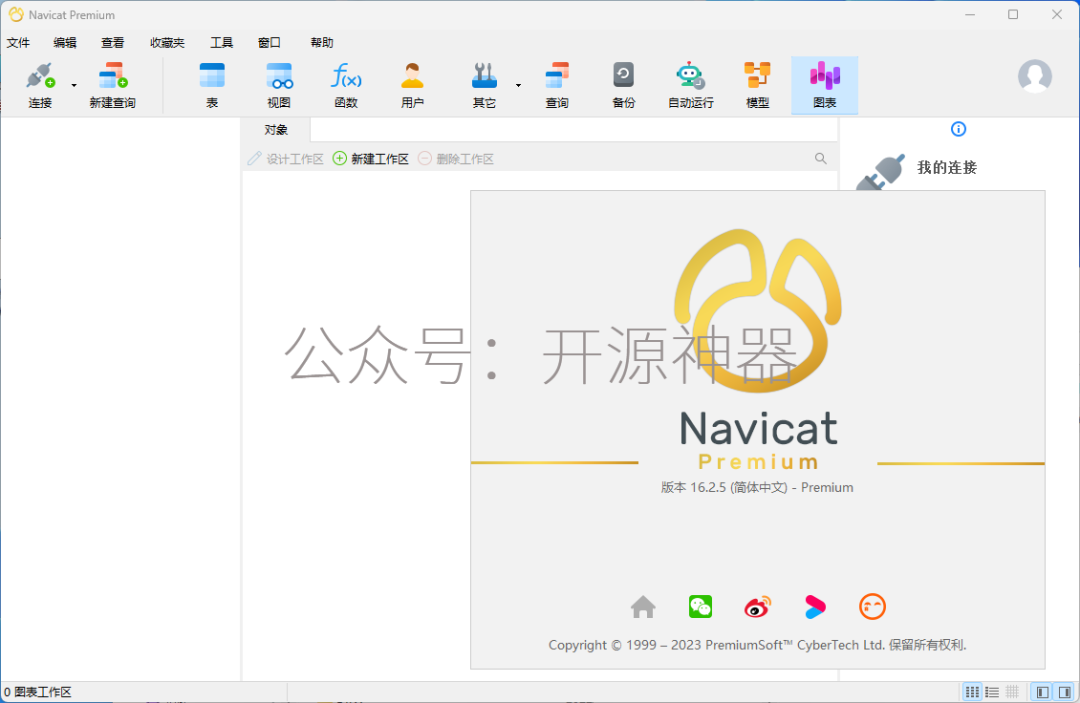Close the Navicat Premium window
1080x703 pixels.
tap(1057, 14)
